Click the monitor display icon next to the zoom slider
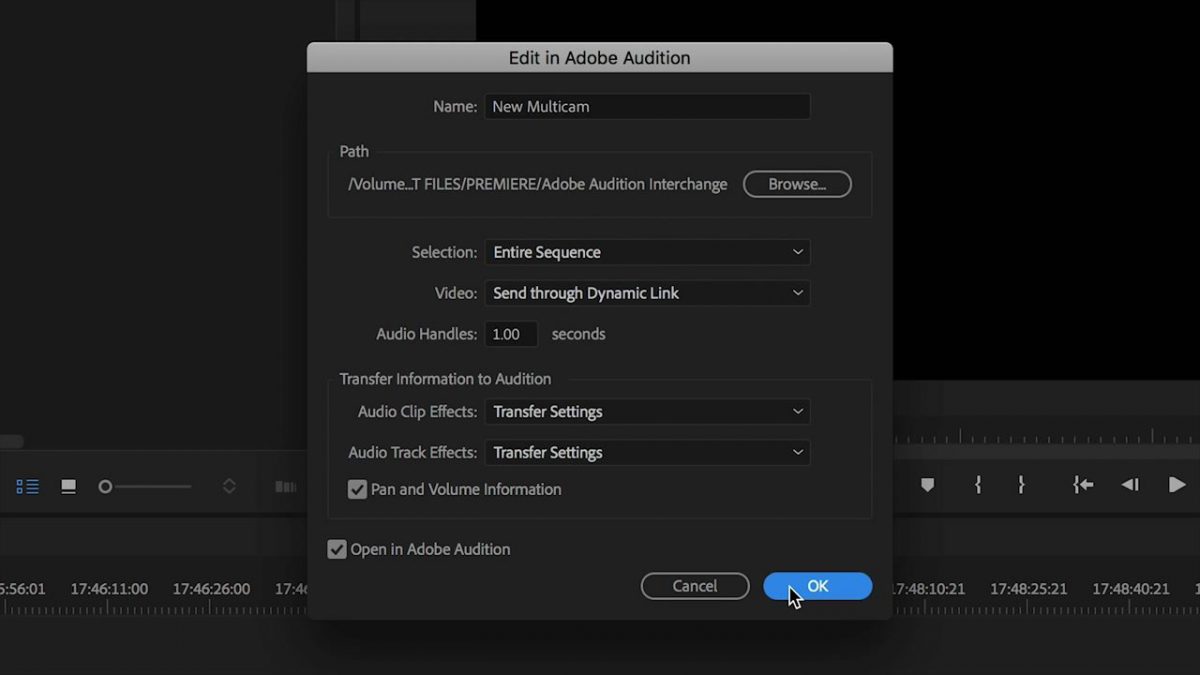Screen dimensions: 1200x675 (x=68, y=486)
